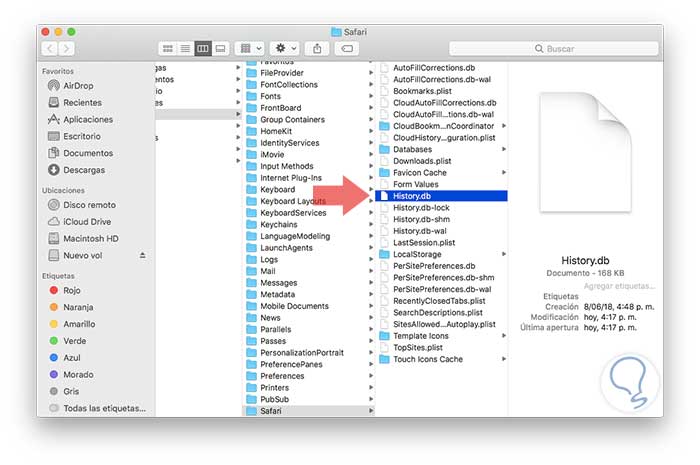This screenshot has height=465, width=700.
Task: Expand the Safari folder arrow
Action: [371, 411]
